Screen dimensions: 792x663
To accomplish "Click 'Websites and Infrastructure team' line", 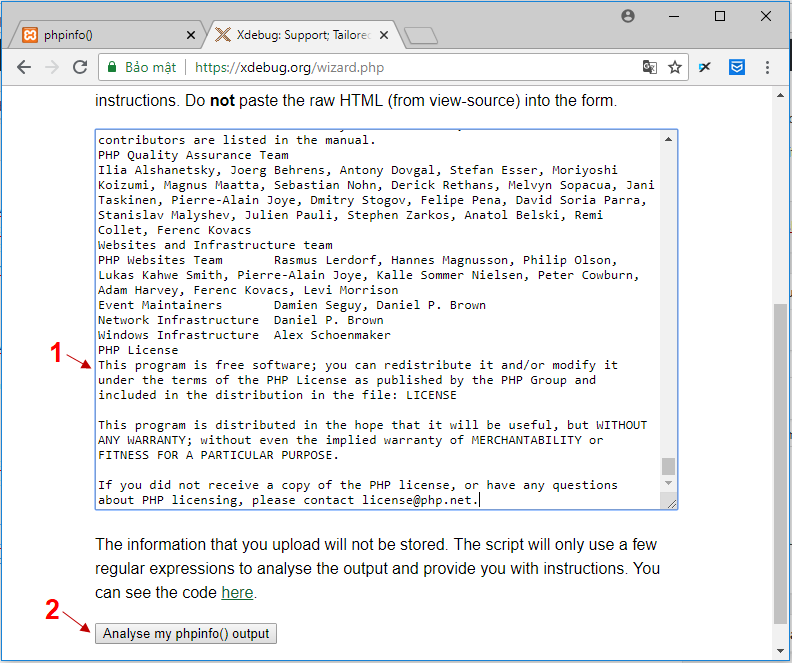I will pyautogui.click(x=215, y=245).
